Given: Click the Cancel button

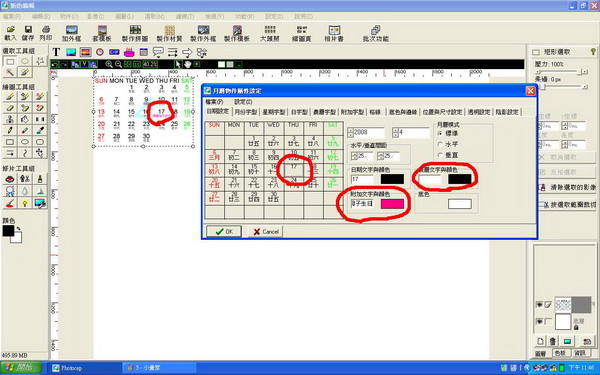Looking at the screenshot, I should pyautogui.click(x=266, y=232).
